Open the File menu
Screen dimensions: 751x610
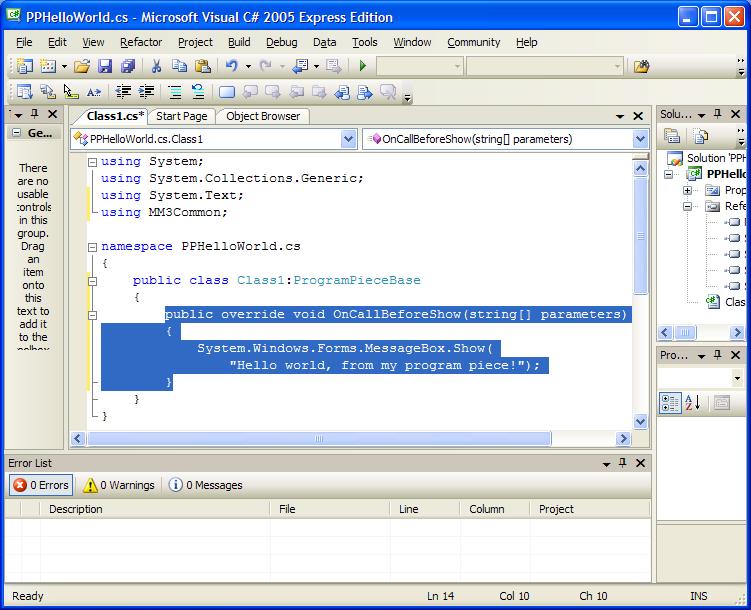(x=24, y=42)
